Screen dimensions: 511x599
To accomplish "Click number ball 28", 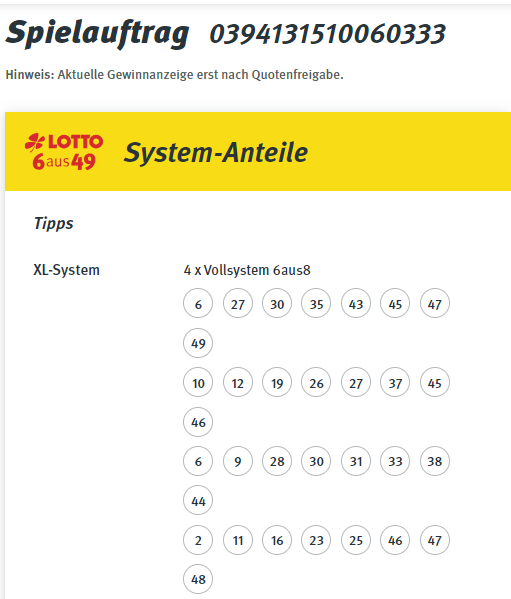I will [277, 461].
